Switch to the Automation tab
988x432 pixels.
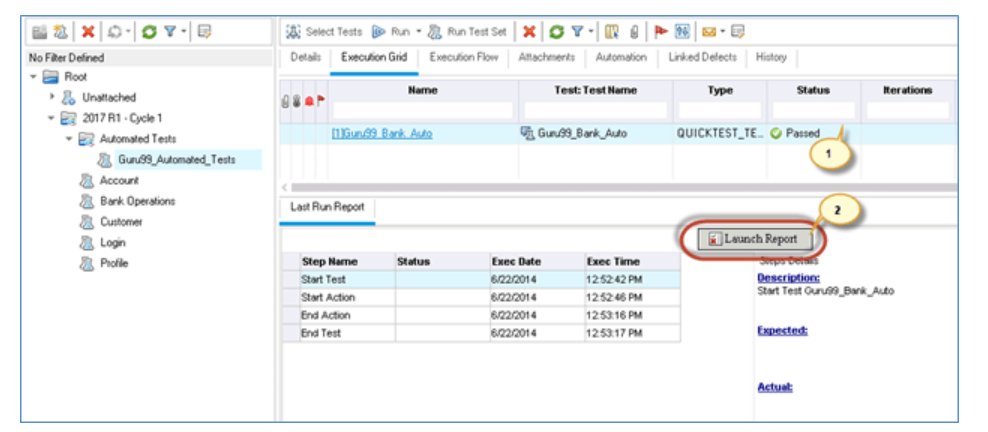coord(621,57)
